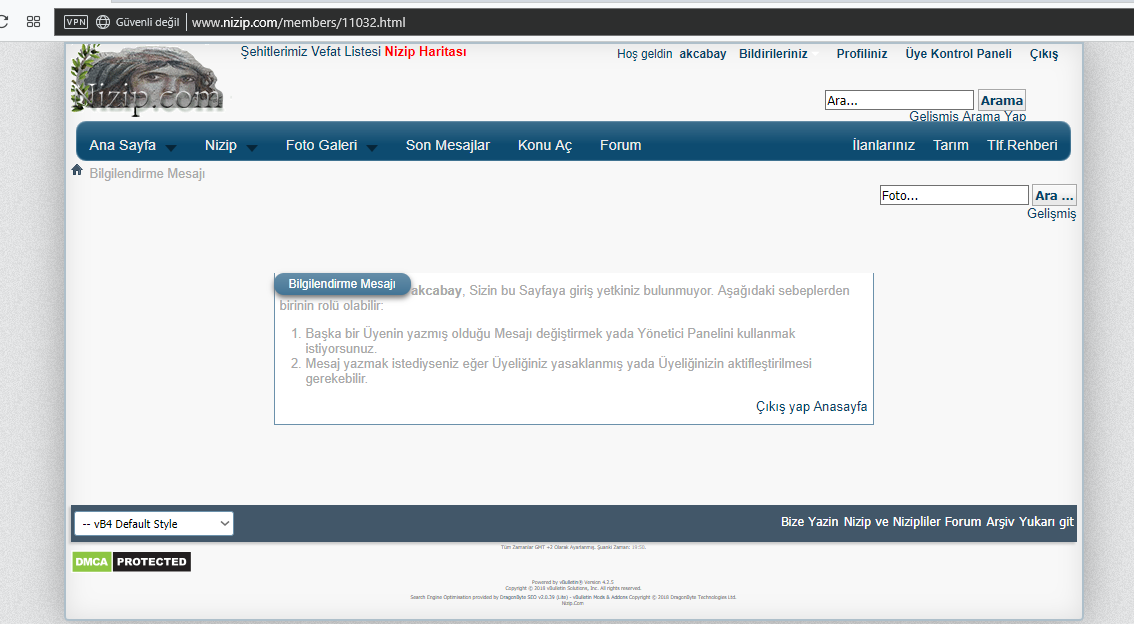Click Çıkış yap in the message box
The image size is (1134, 624).
783,406
